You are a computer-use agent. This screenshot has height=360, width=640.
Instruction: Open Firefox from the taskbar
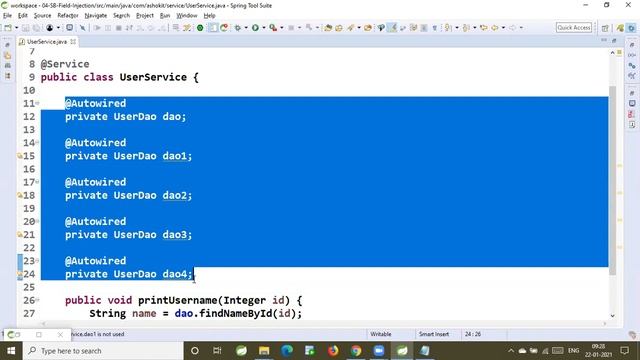pos(333,351)
